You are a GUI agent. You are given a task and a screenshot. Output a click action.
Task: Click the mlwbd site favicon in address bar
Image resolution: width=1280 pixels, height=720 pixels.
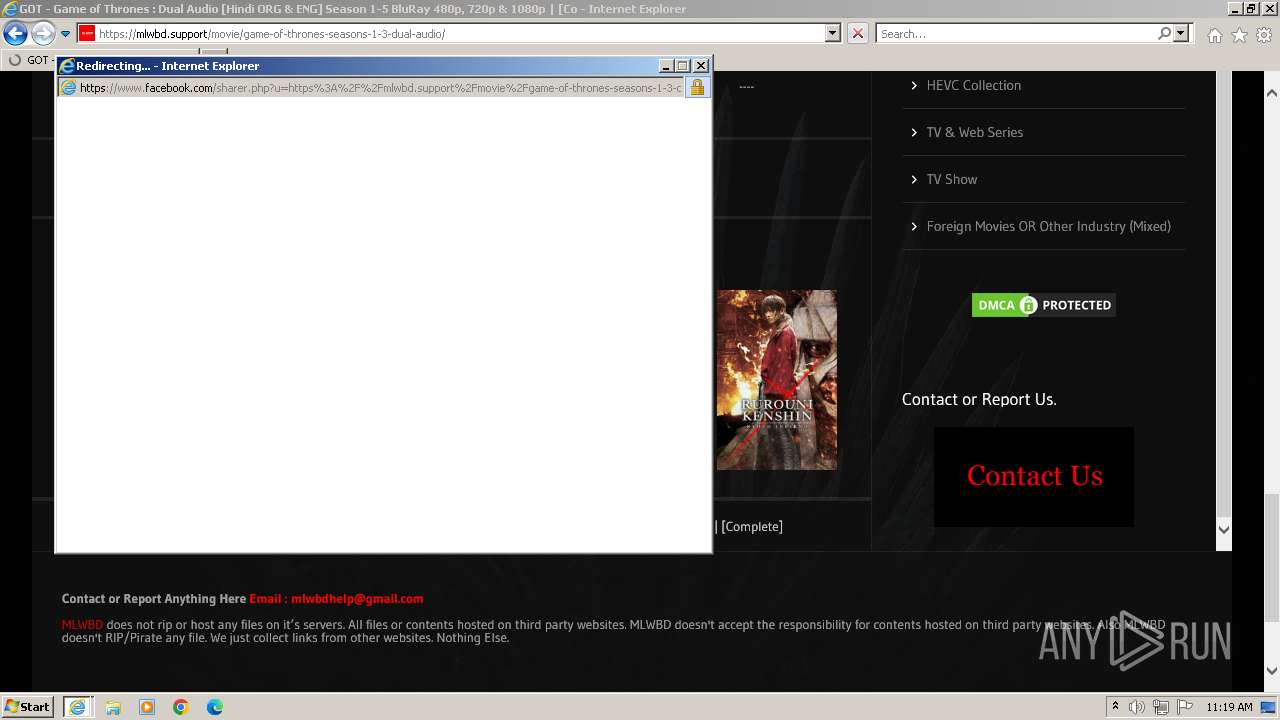click(x=87, y=34)
